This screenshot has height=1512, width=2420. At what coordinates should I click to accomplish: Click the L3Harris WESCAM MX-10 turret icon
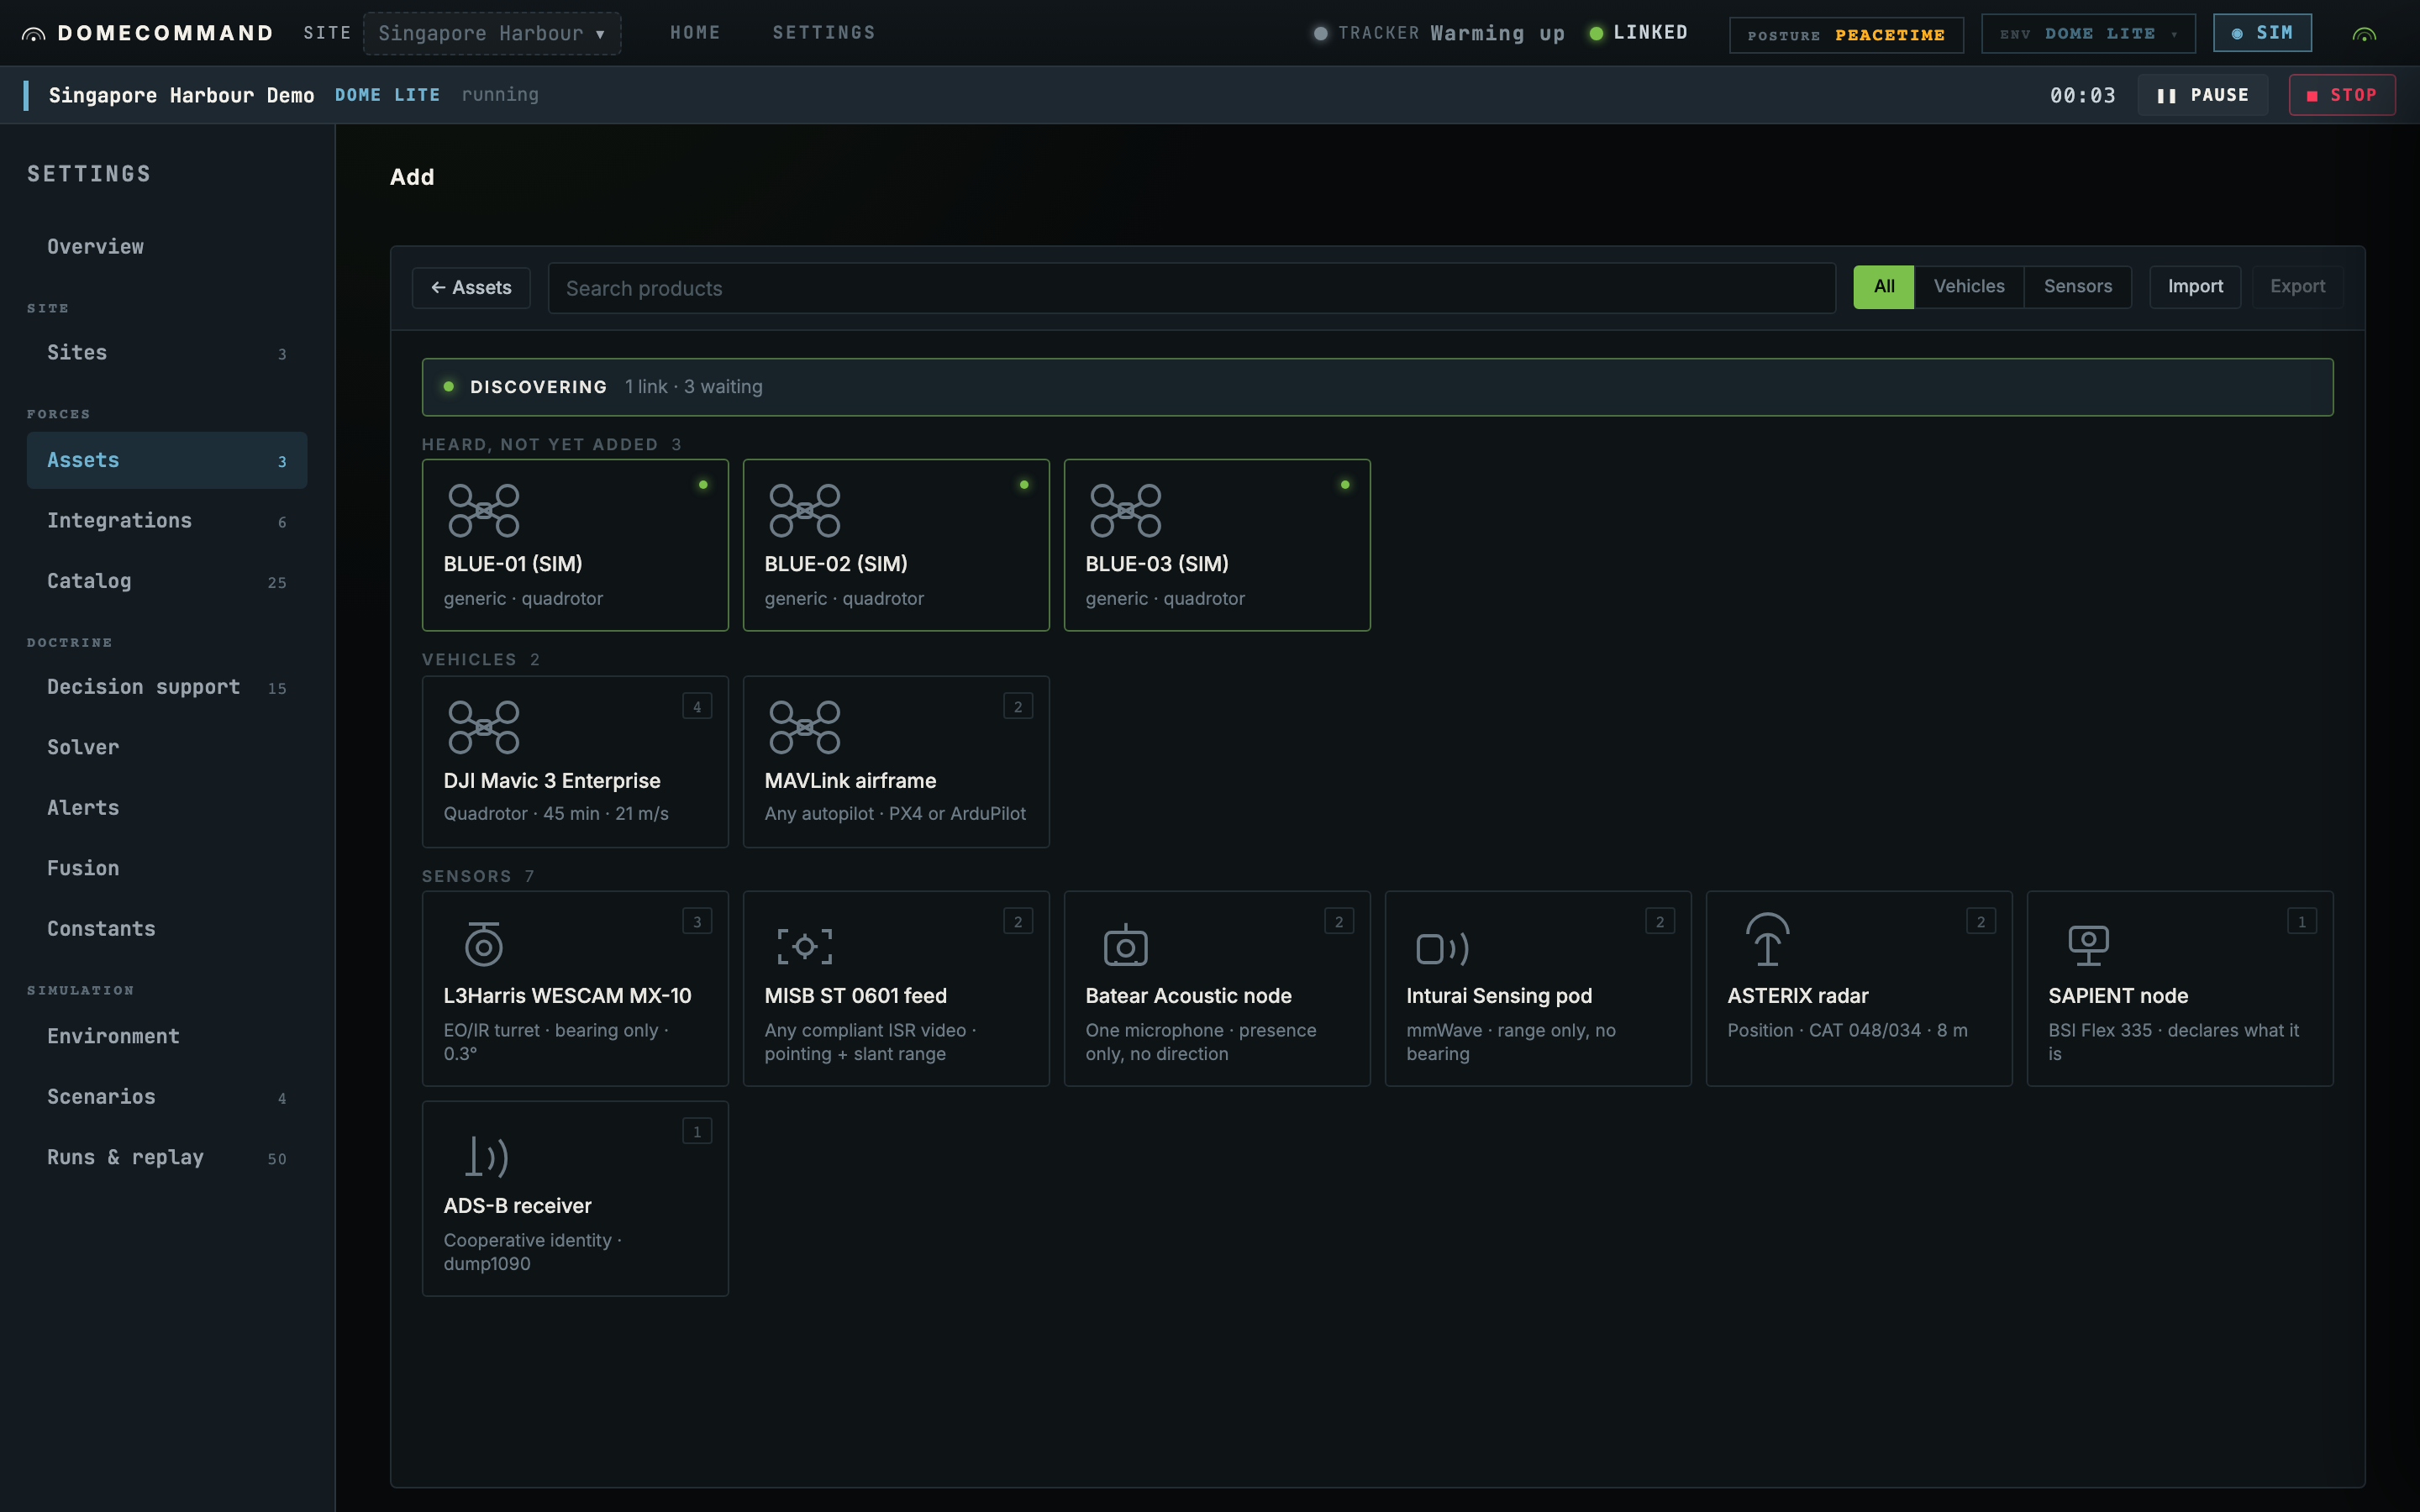(x=484, y=943)
